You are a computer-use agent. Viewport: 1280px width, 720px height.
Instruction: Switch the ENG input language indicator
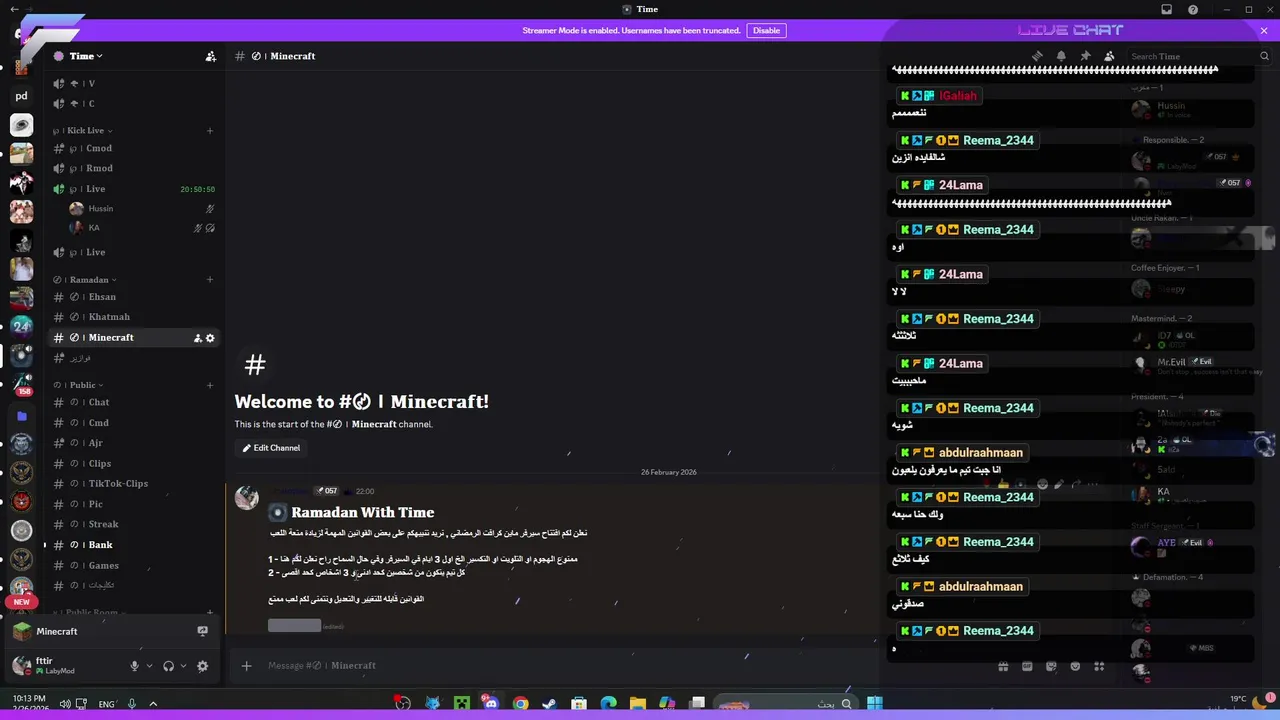point(106,704)
